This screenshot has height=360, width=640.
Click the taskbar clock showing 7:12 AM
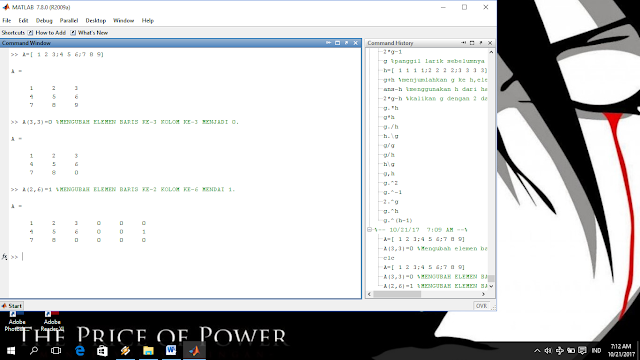pos(622,351)
